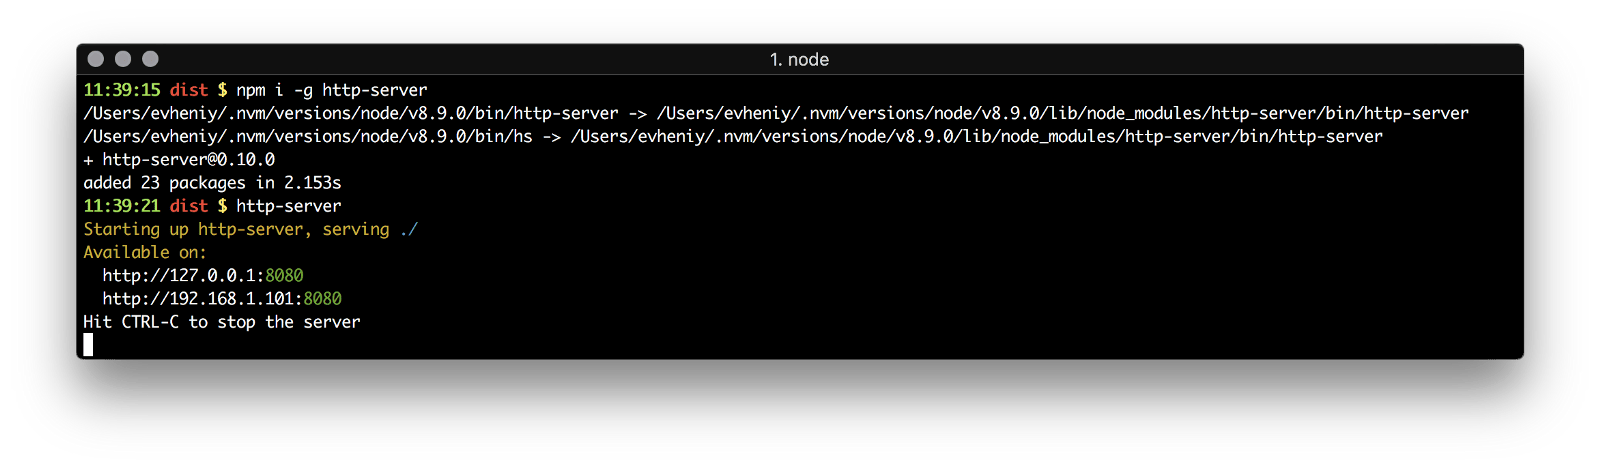Click the bin/http-server symlink path on first output line
Screen dimensions: 1600x468
pyautogui.click(x=351, y=114)
